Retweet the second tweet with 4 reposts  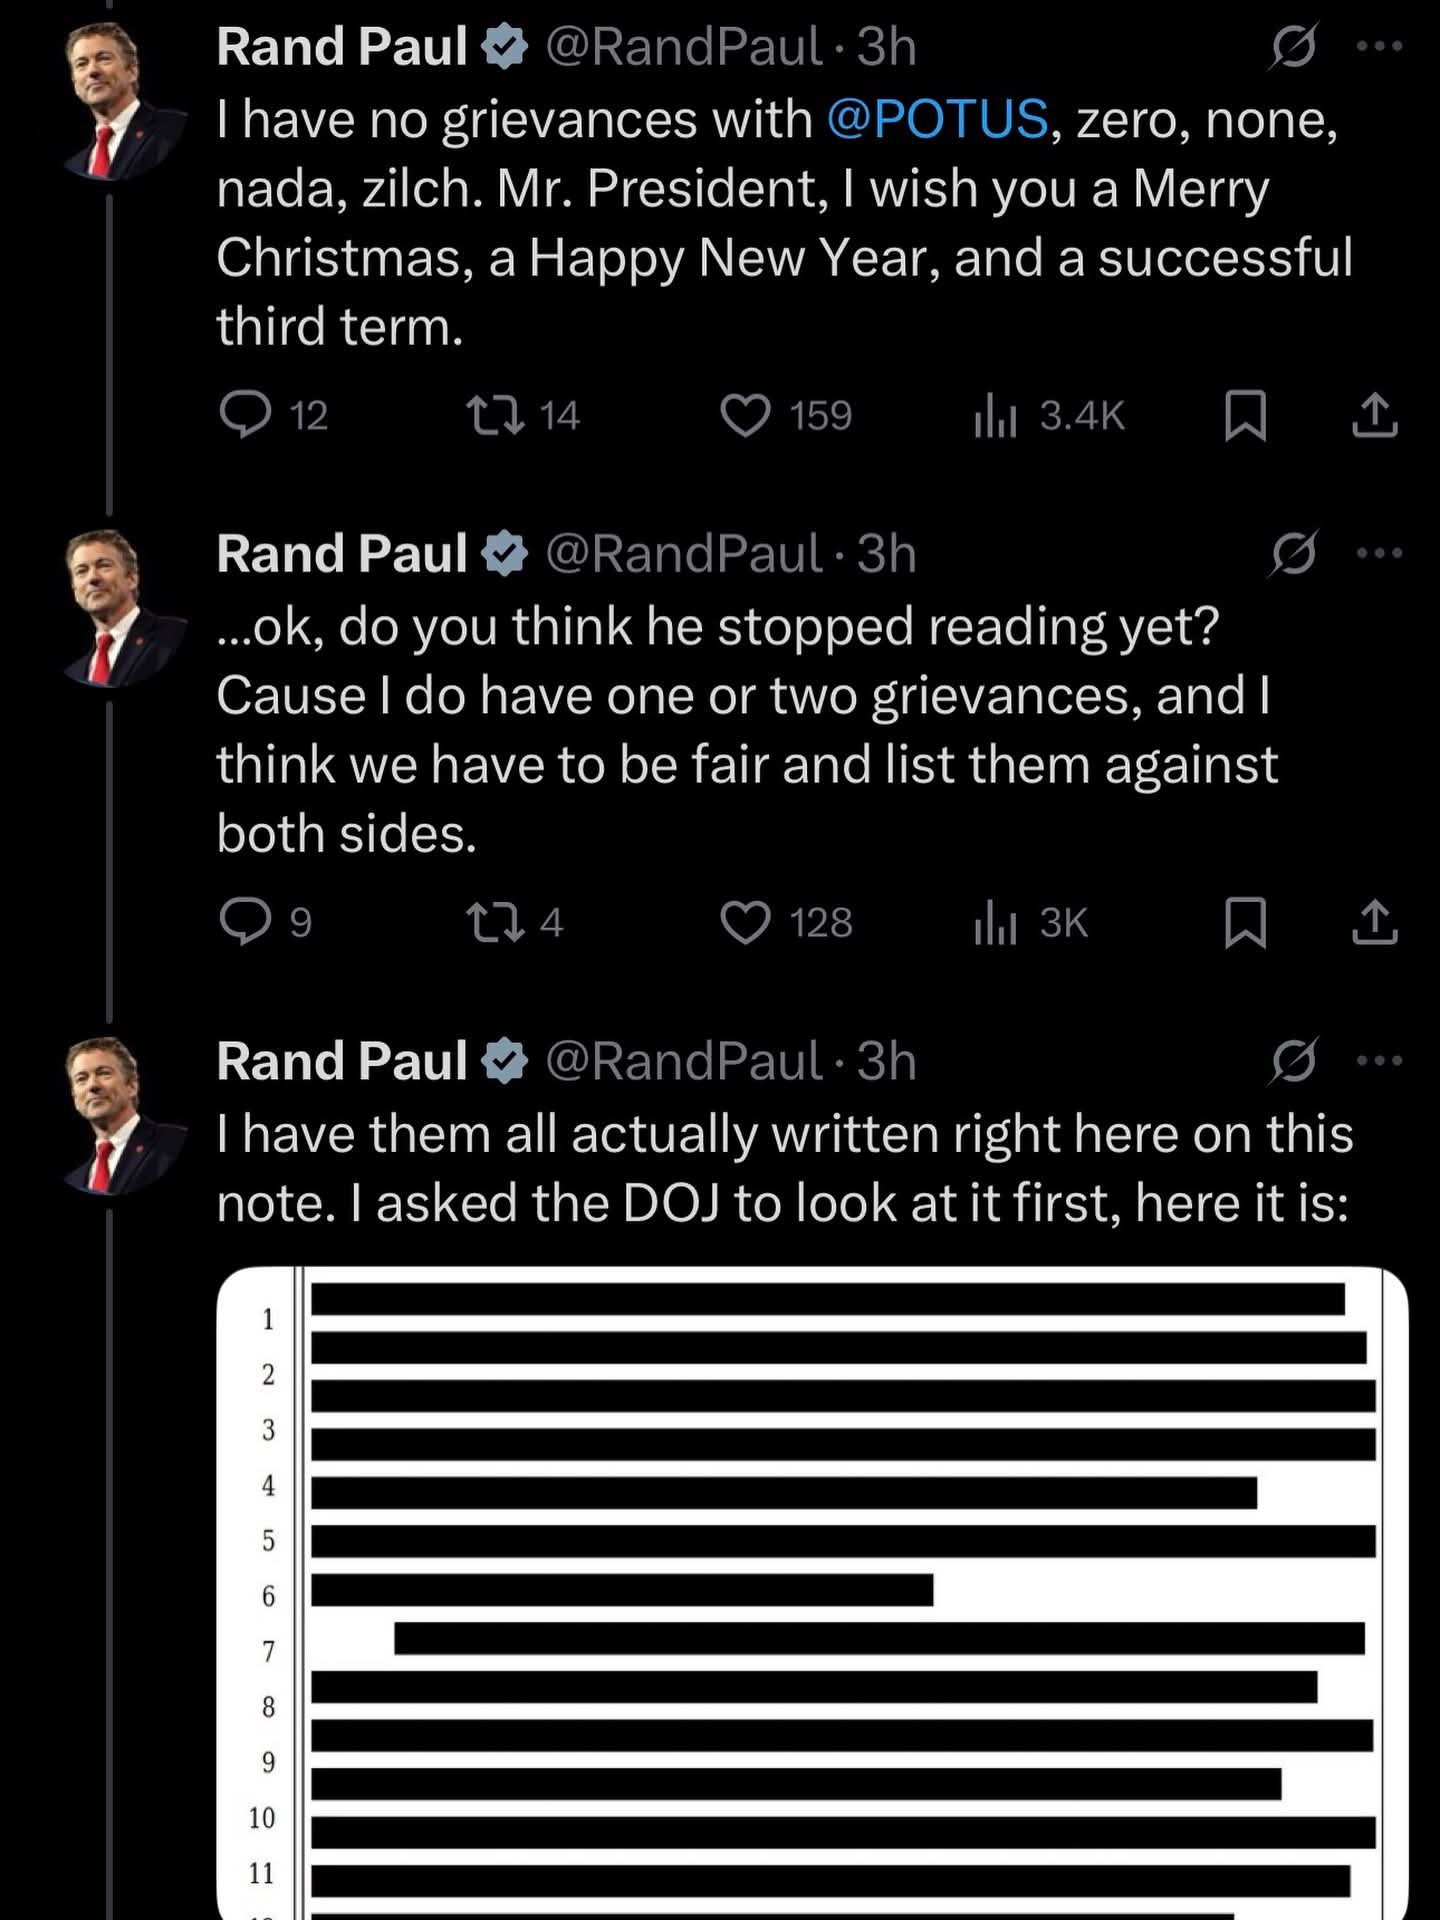(497, 922)
